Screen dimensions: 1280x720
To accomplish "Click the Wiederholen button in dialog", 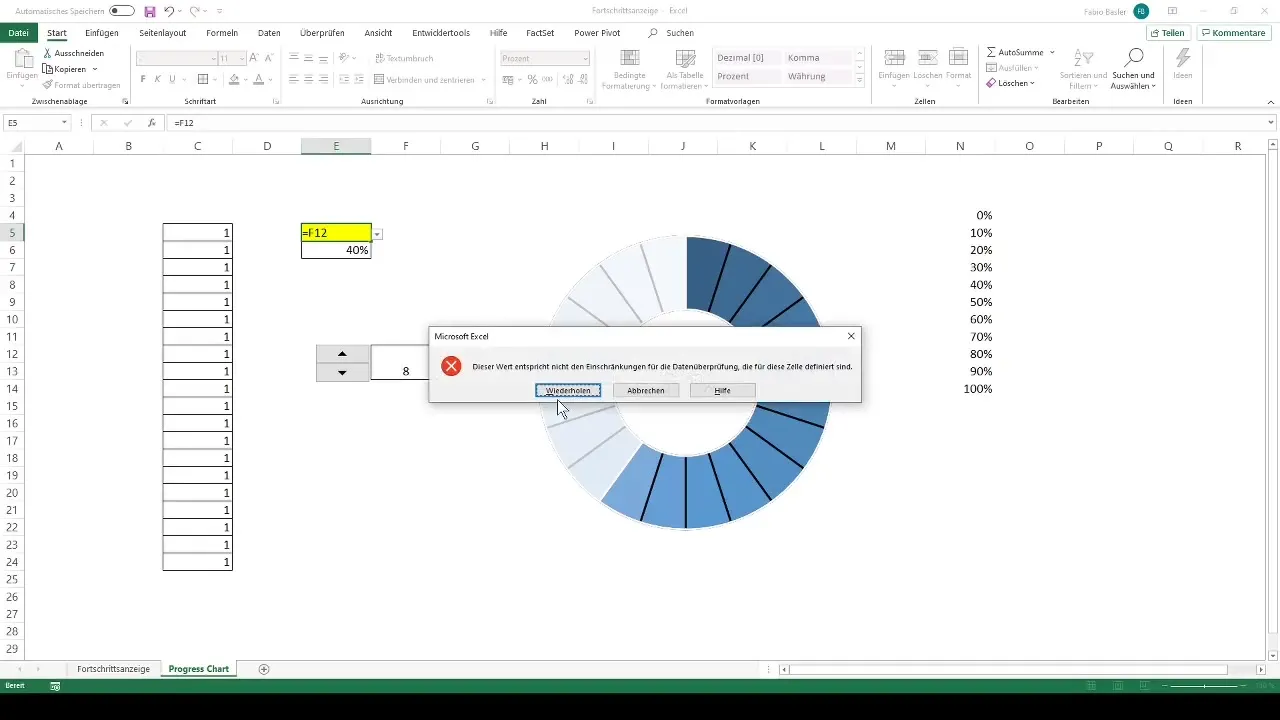I will (x=568, y=390).
